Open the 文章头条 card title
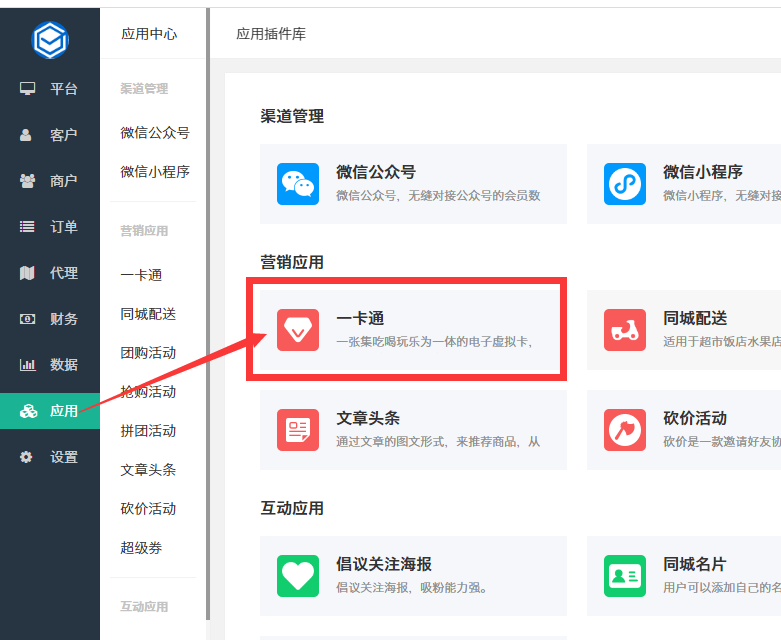 click(368, 418)
